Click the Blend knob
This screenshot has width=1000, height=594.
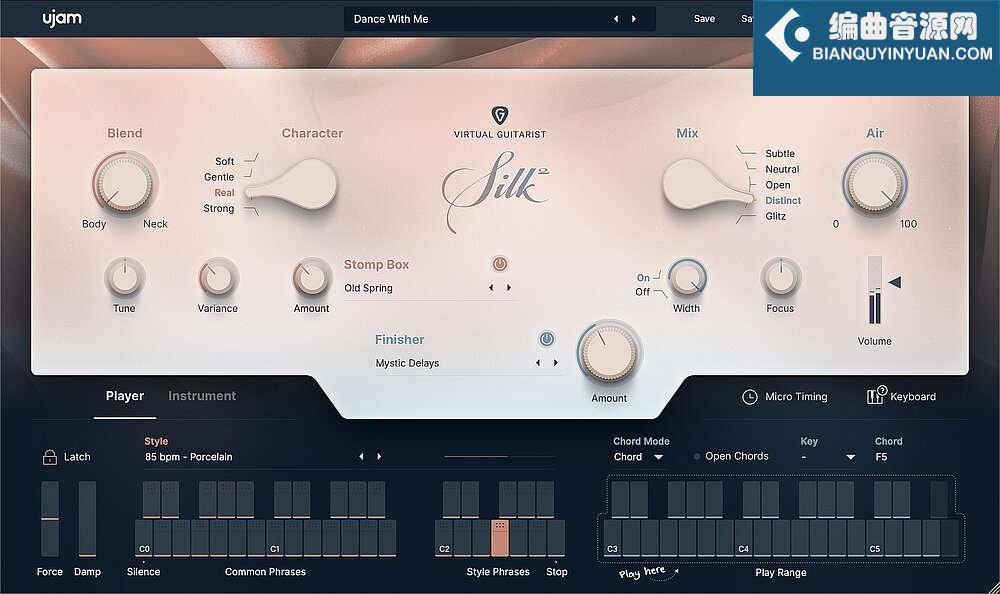124,183
